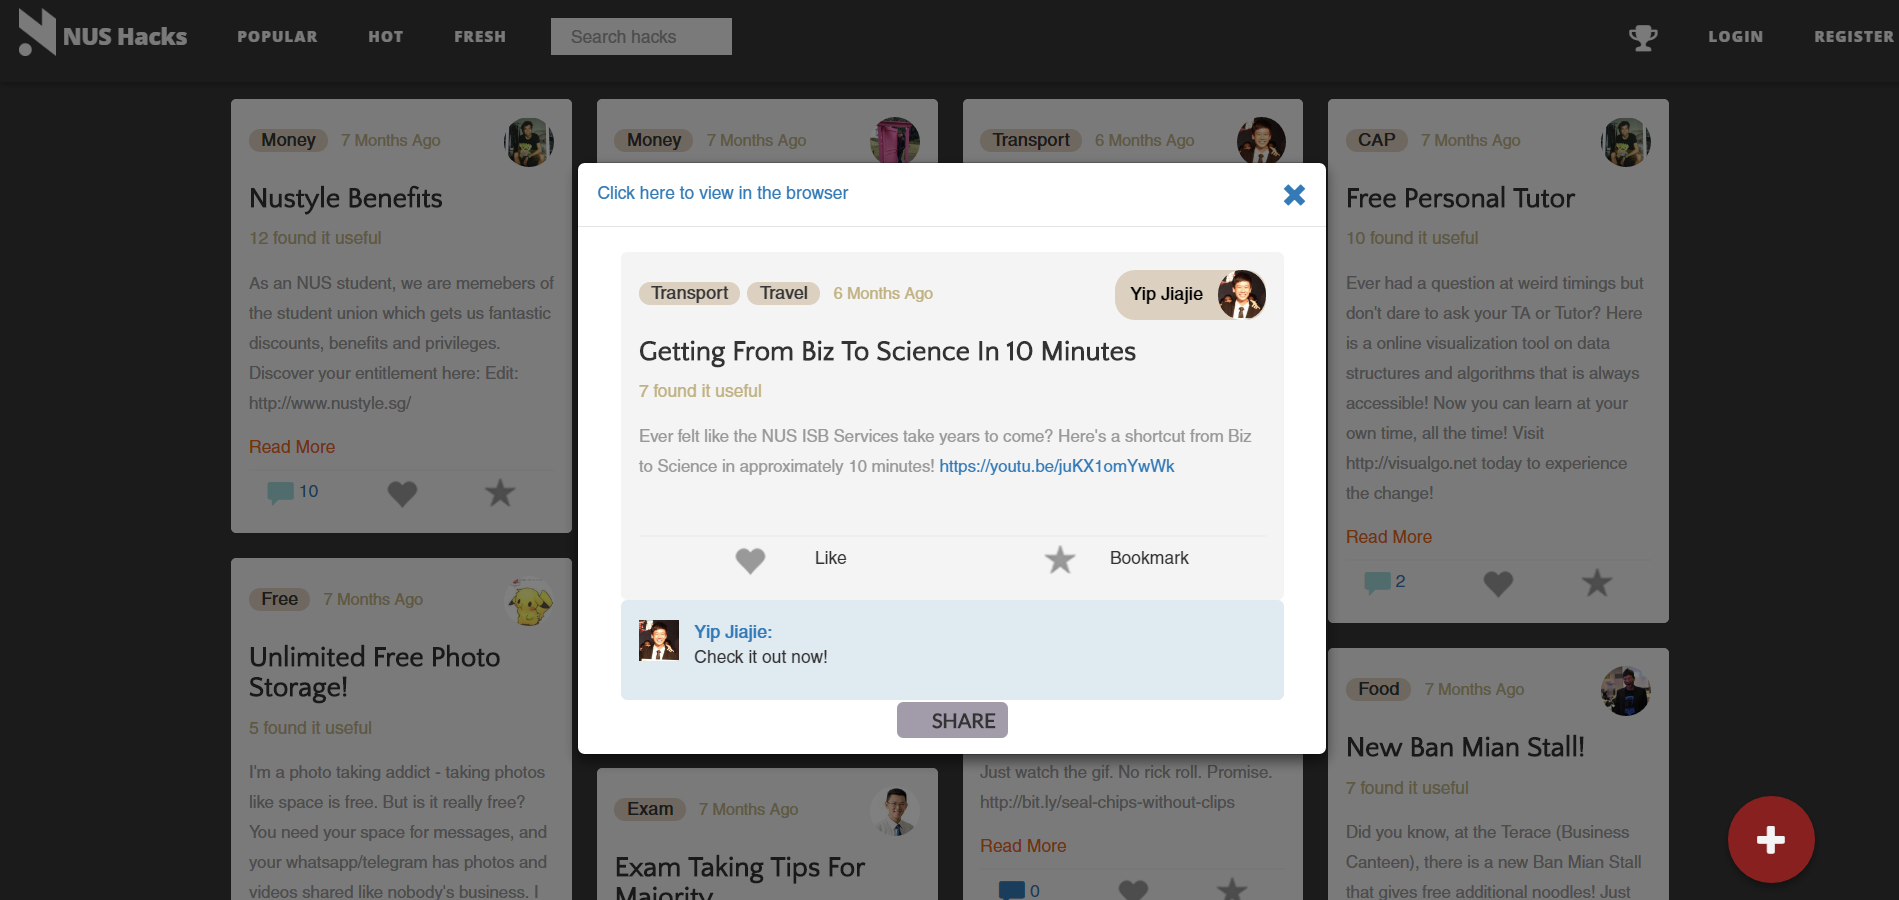The height and width of the screenshot is (900, 1899).
Task: Open comments on Nustyle Benefits card
Action: coord(293,492)
